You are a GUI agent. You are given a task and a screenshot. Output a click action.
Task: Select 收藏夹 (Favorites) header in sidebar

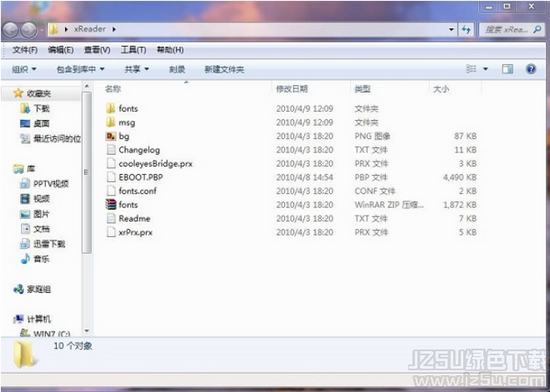pyautogui.click(x=32, y=93)
